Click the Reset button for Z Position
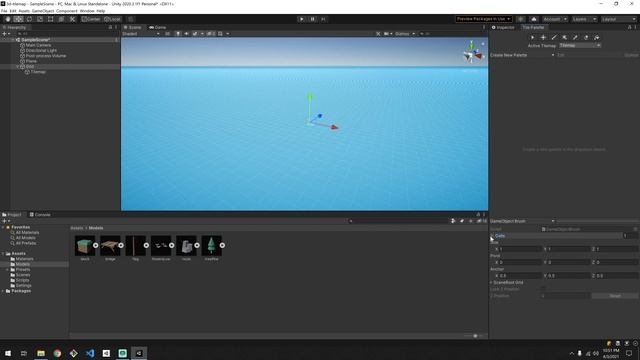 coord(615,296)
